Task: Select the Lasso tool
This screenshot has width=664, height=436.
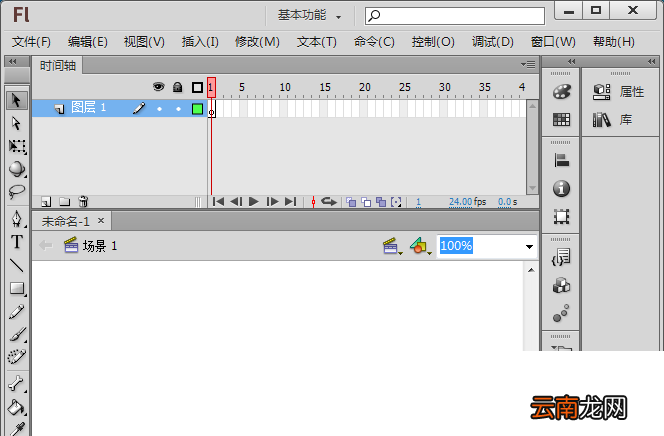Action: pyautogui.click(x=17, y=192)
